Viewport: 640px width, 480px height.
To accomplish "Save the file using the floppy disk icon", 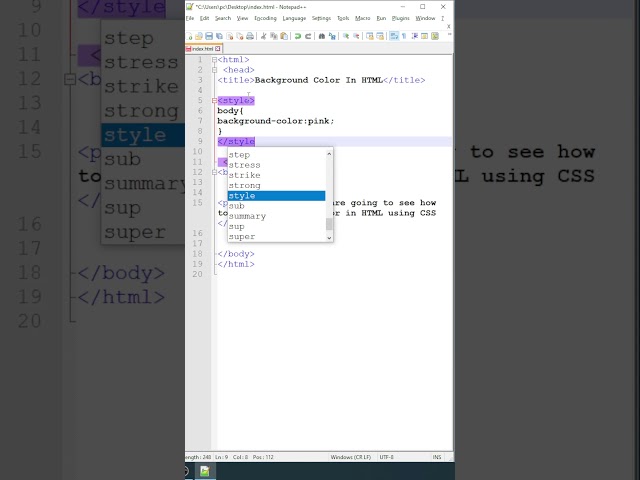I will (x=209, y=36).
